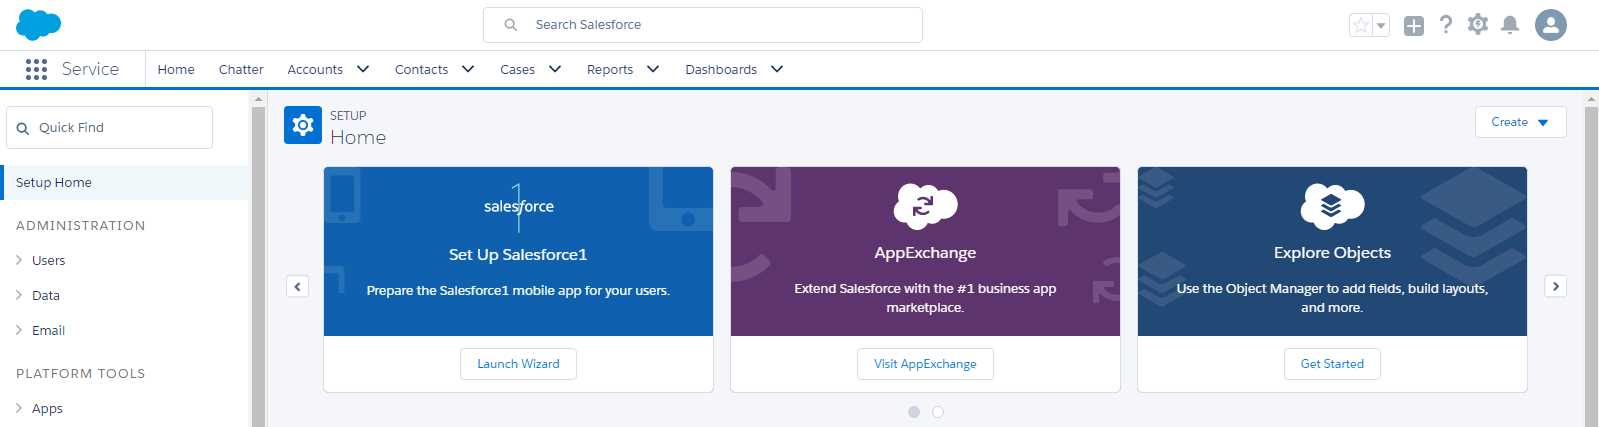Click the Launch Wizard button

click(x=518, y=364)
